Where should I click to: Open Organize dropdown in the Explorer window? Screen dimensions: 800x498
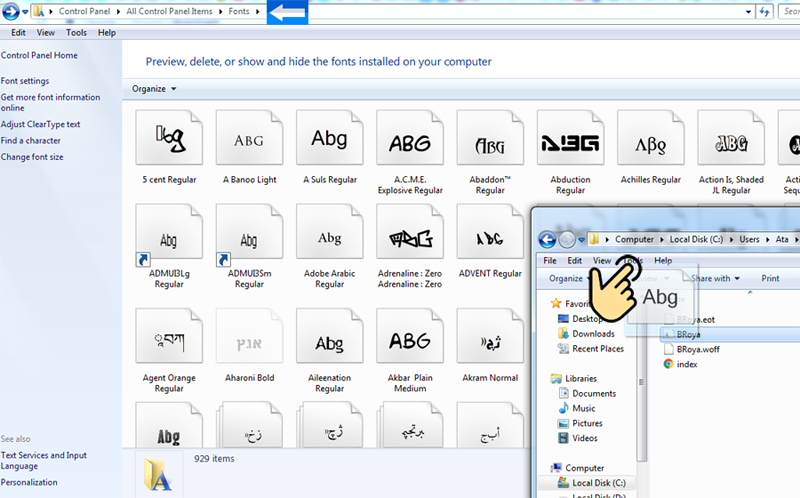pyautogui.click(x=569, y=278)
